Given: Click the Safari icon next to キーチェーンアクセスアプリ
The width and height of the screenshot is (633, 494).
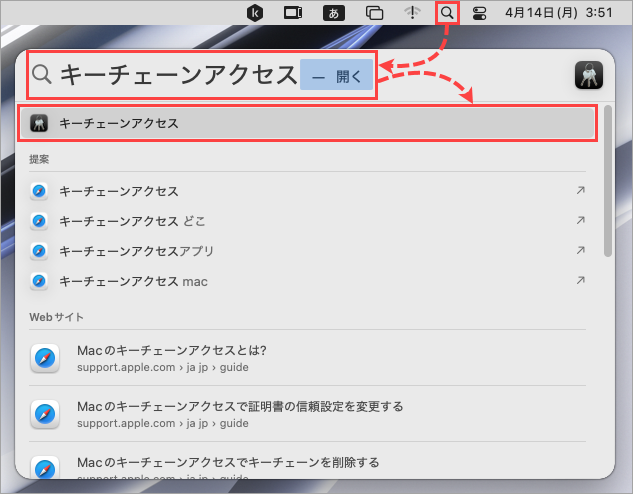Looking at the screenshot, I should 39,251.
